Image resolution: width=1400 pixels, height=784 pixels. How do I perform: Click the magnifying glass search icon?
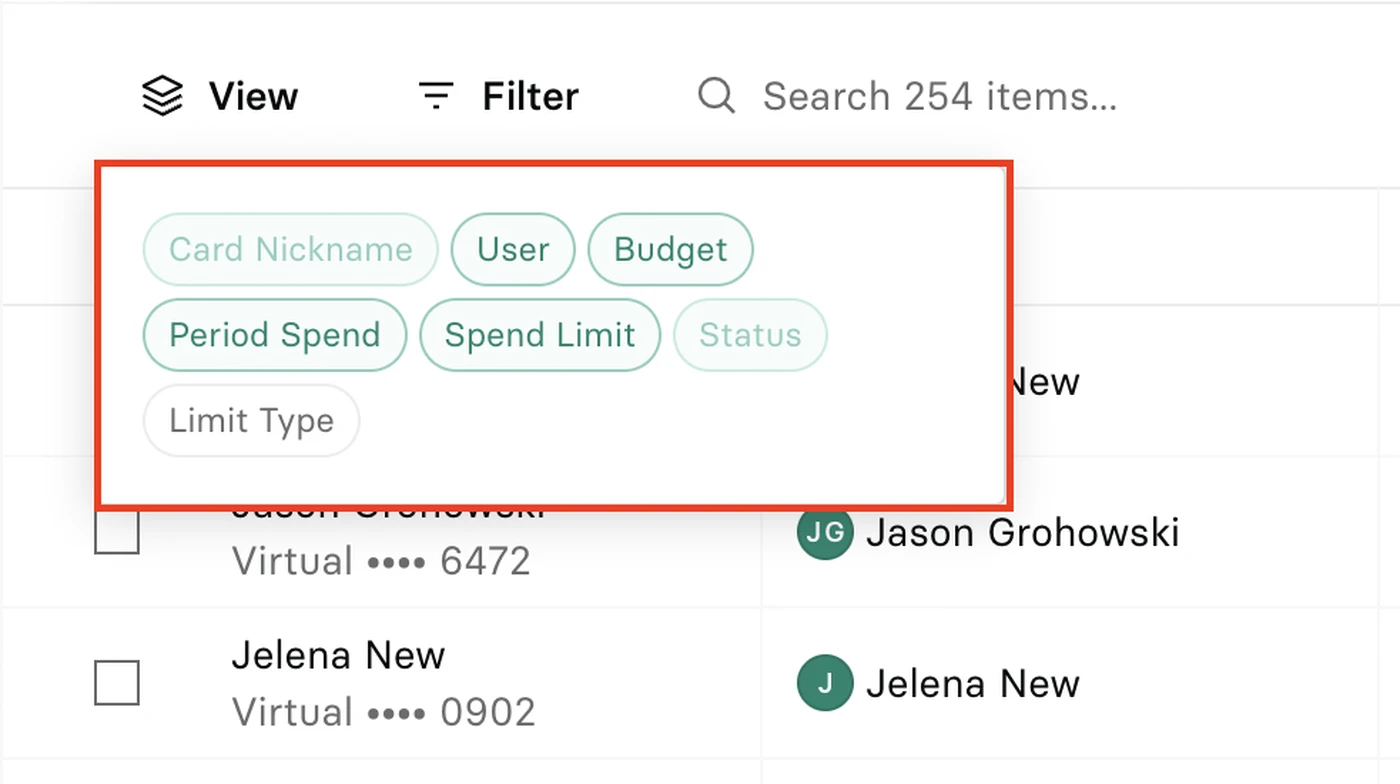pos(716,96)
